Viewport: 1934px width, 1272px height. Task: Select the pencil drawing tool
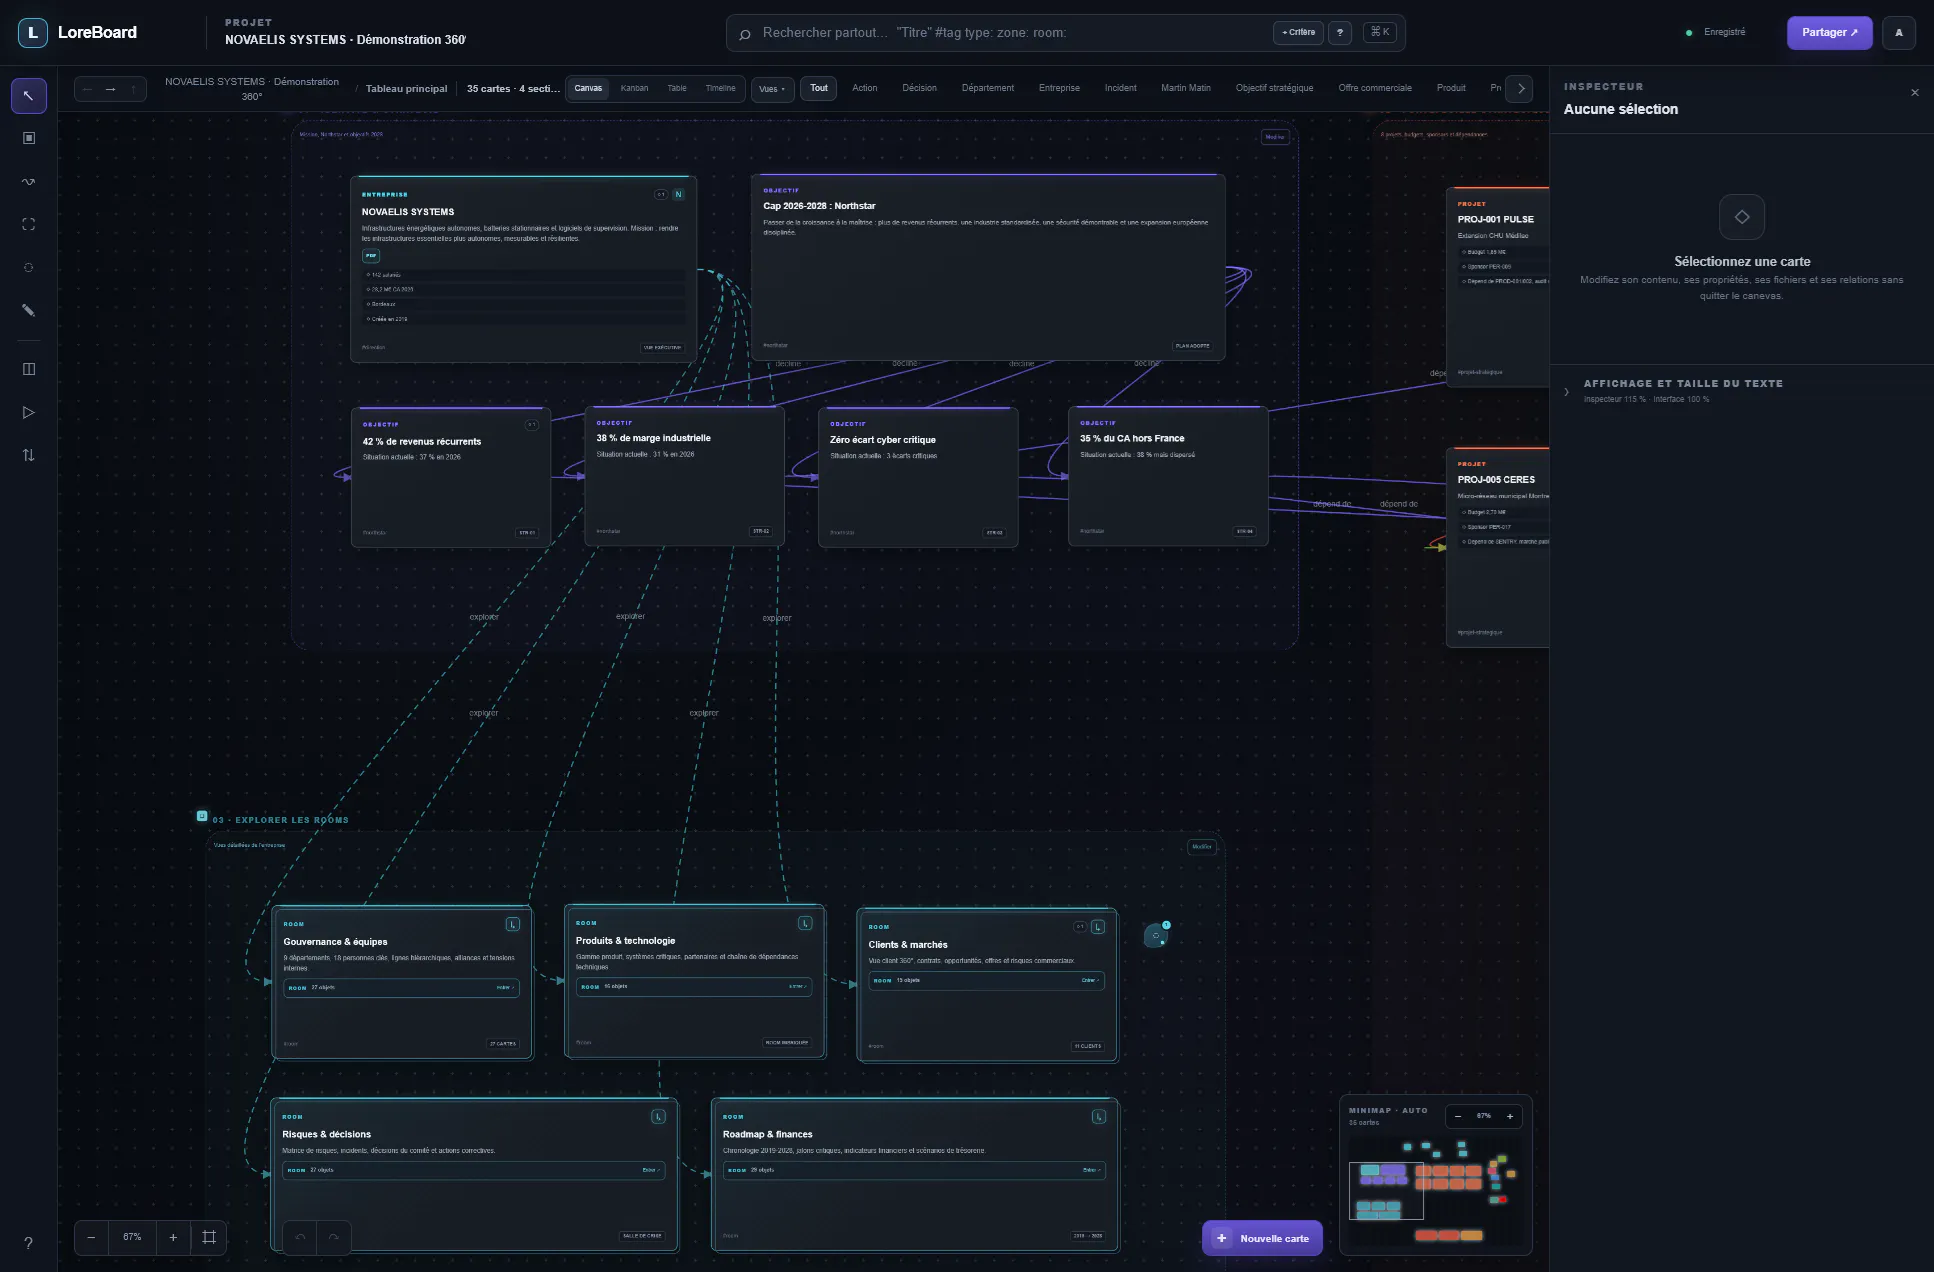pyautogui.click(x=28, y=310)
